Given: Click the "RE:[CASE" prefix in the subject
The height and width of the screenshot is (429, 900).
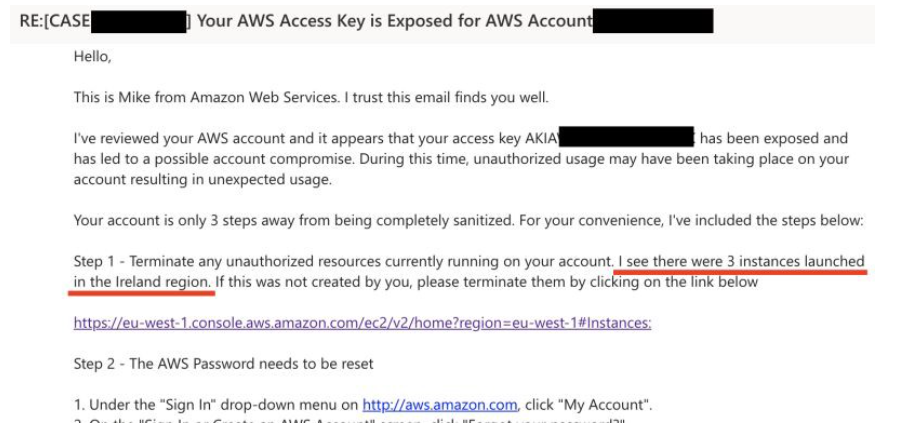Looking at the screenshot, I should tap(48, 21).
